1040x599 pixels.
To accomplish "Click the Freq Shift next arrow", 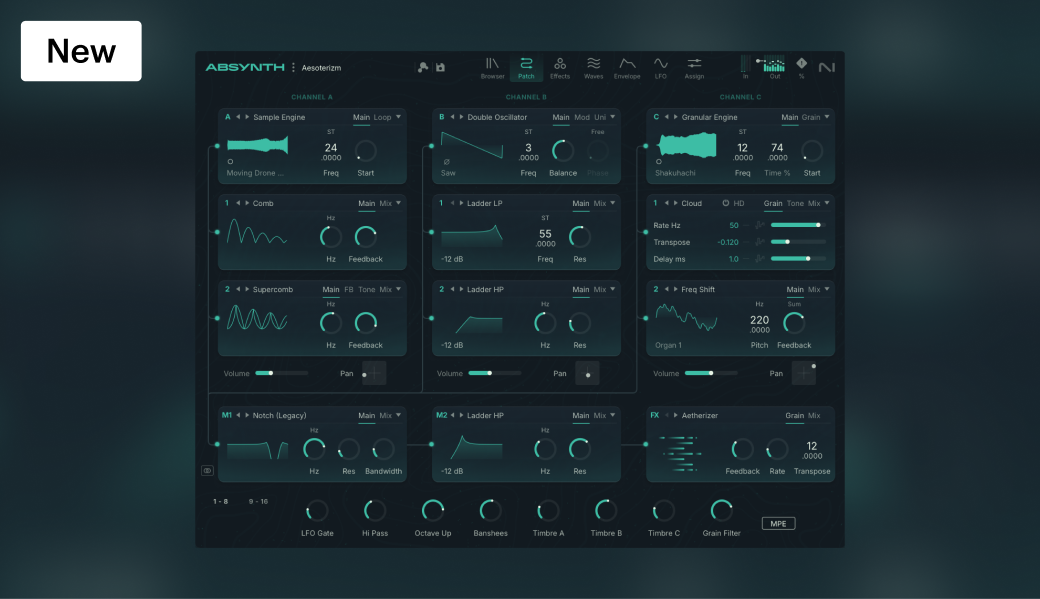I will coord(676,289).
